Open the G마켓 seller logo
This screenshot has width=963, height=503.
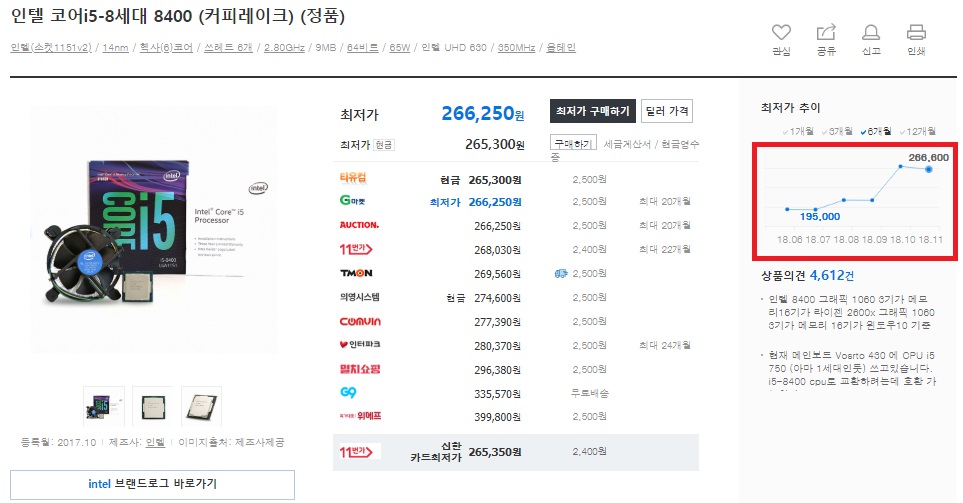(353, 201)
